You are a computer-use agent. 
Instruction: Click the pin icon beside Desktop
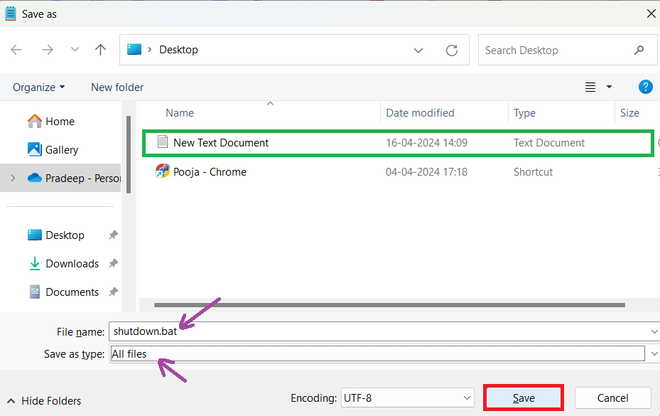point(113,235)
